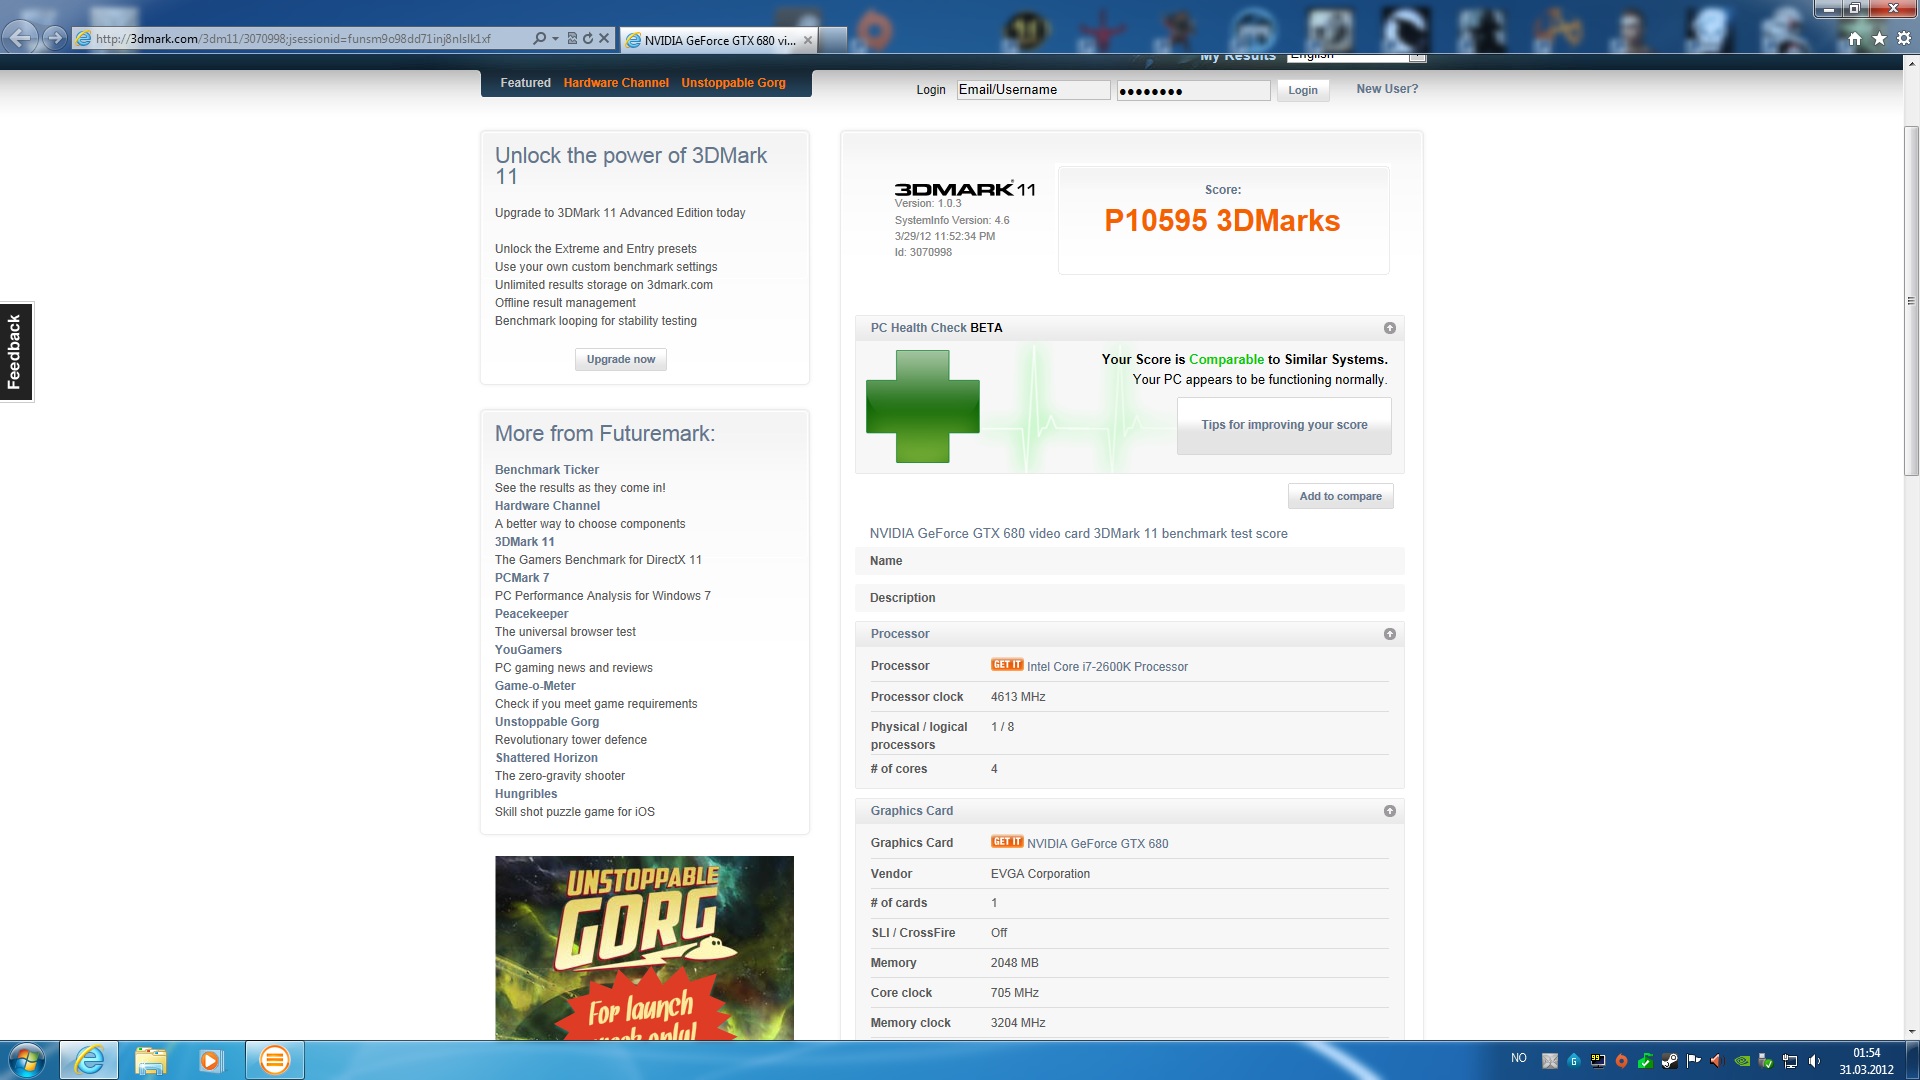Viewport: 1920px width, 1080px height.
Task: Open the Hungribles link
Action: pos(526,794)
